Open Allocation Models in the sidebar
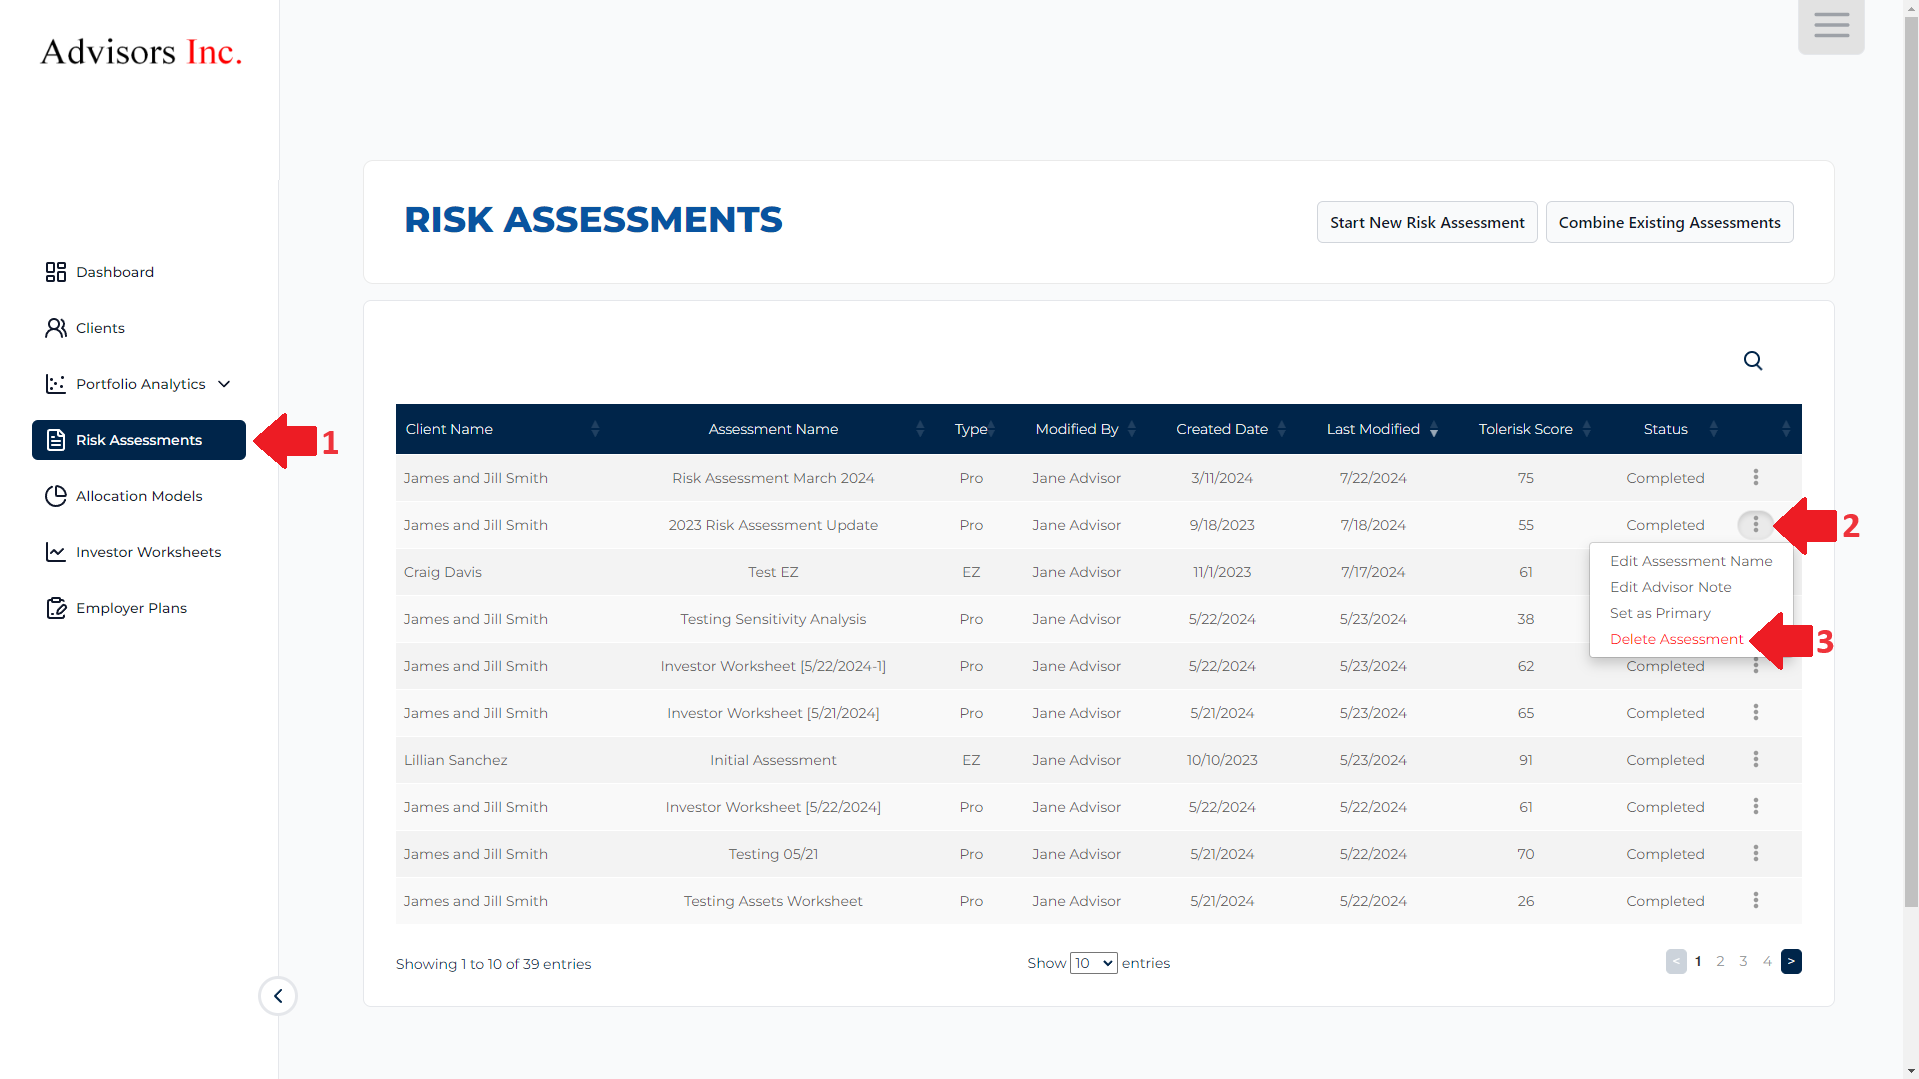The width and height of the screenshot is (1919, 1079). (138, 496)
